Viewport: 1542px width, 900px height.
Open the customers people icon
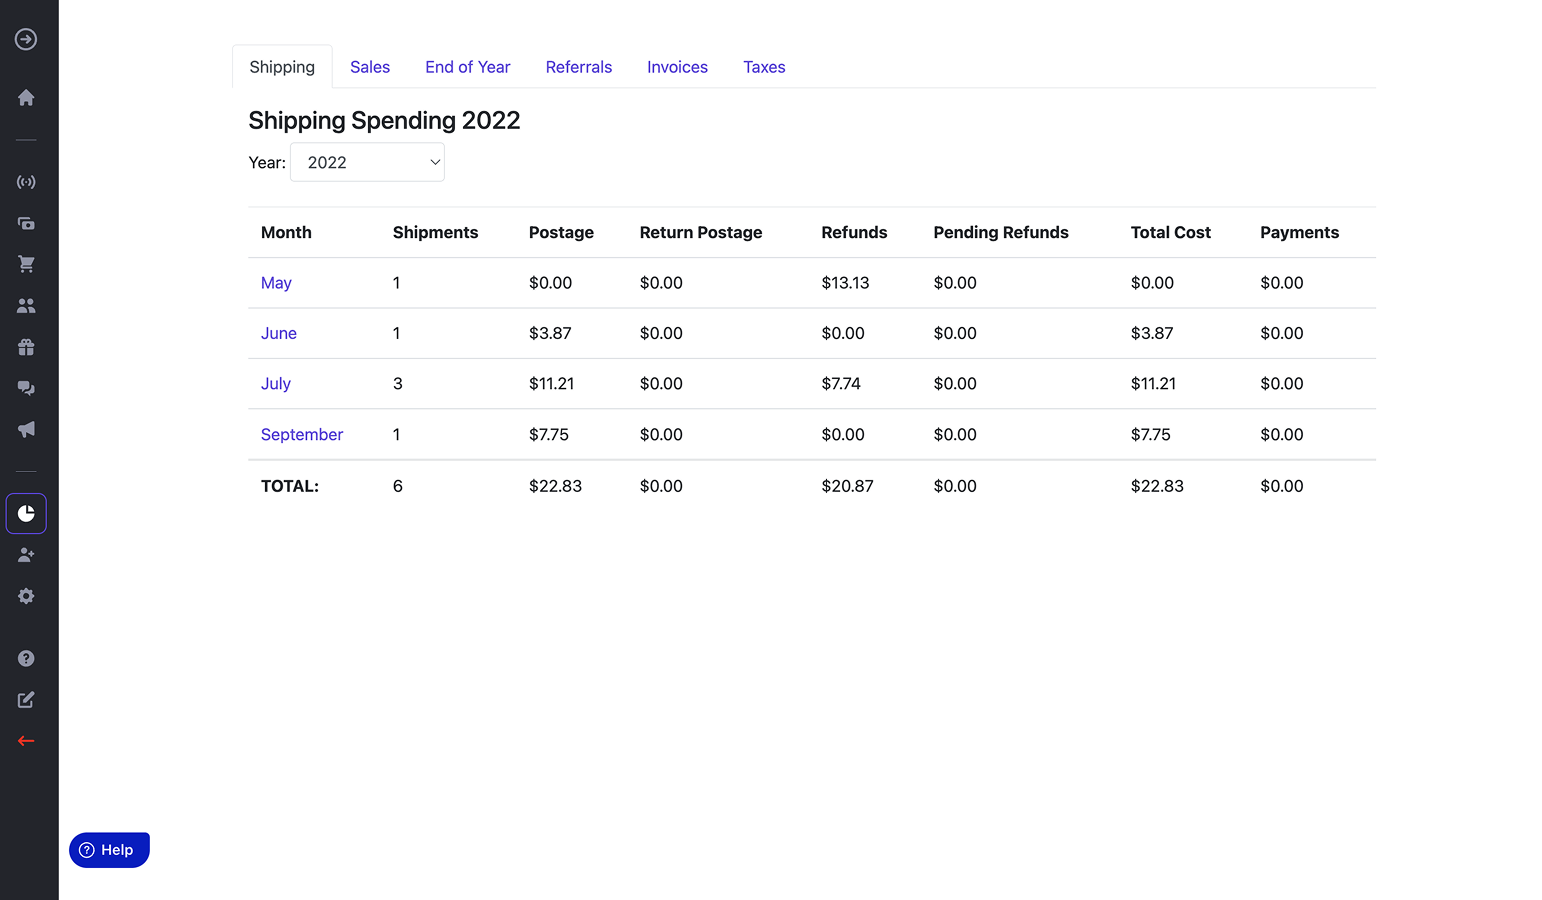point(26,306)
